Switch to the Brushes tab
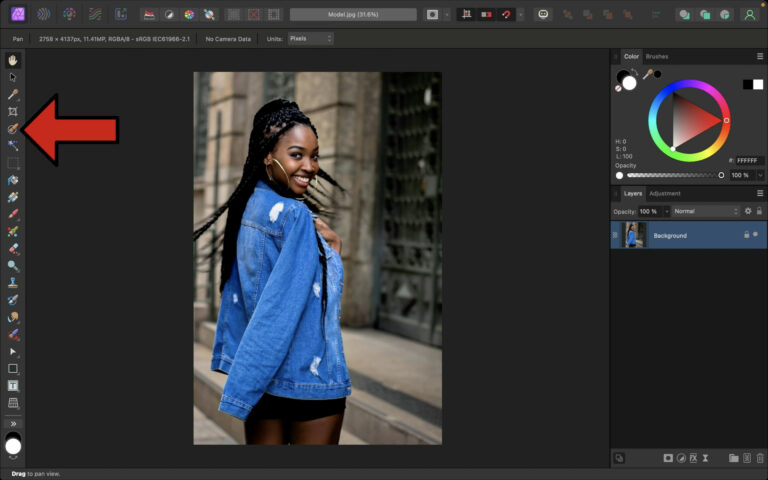 click(x=657, y=56)
